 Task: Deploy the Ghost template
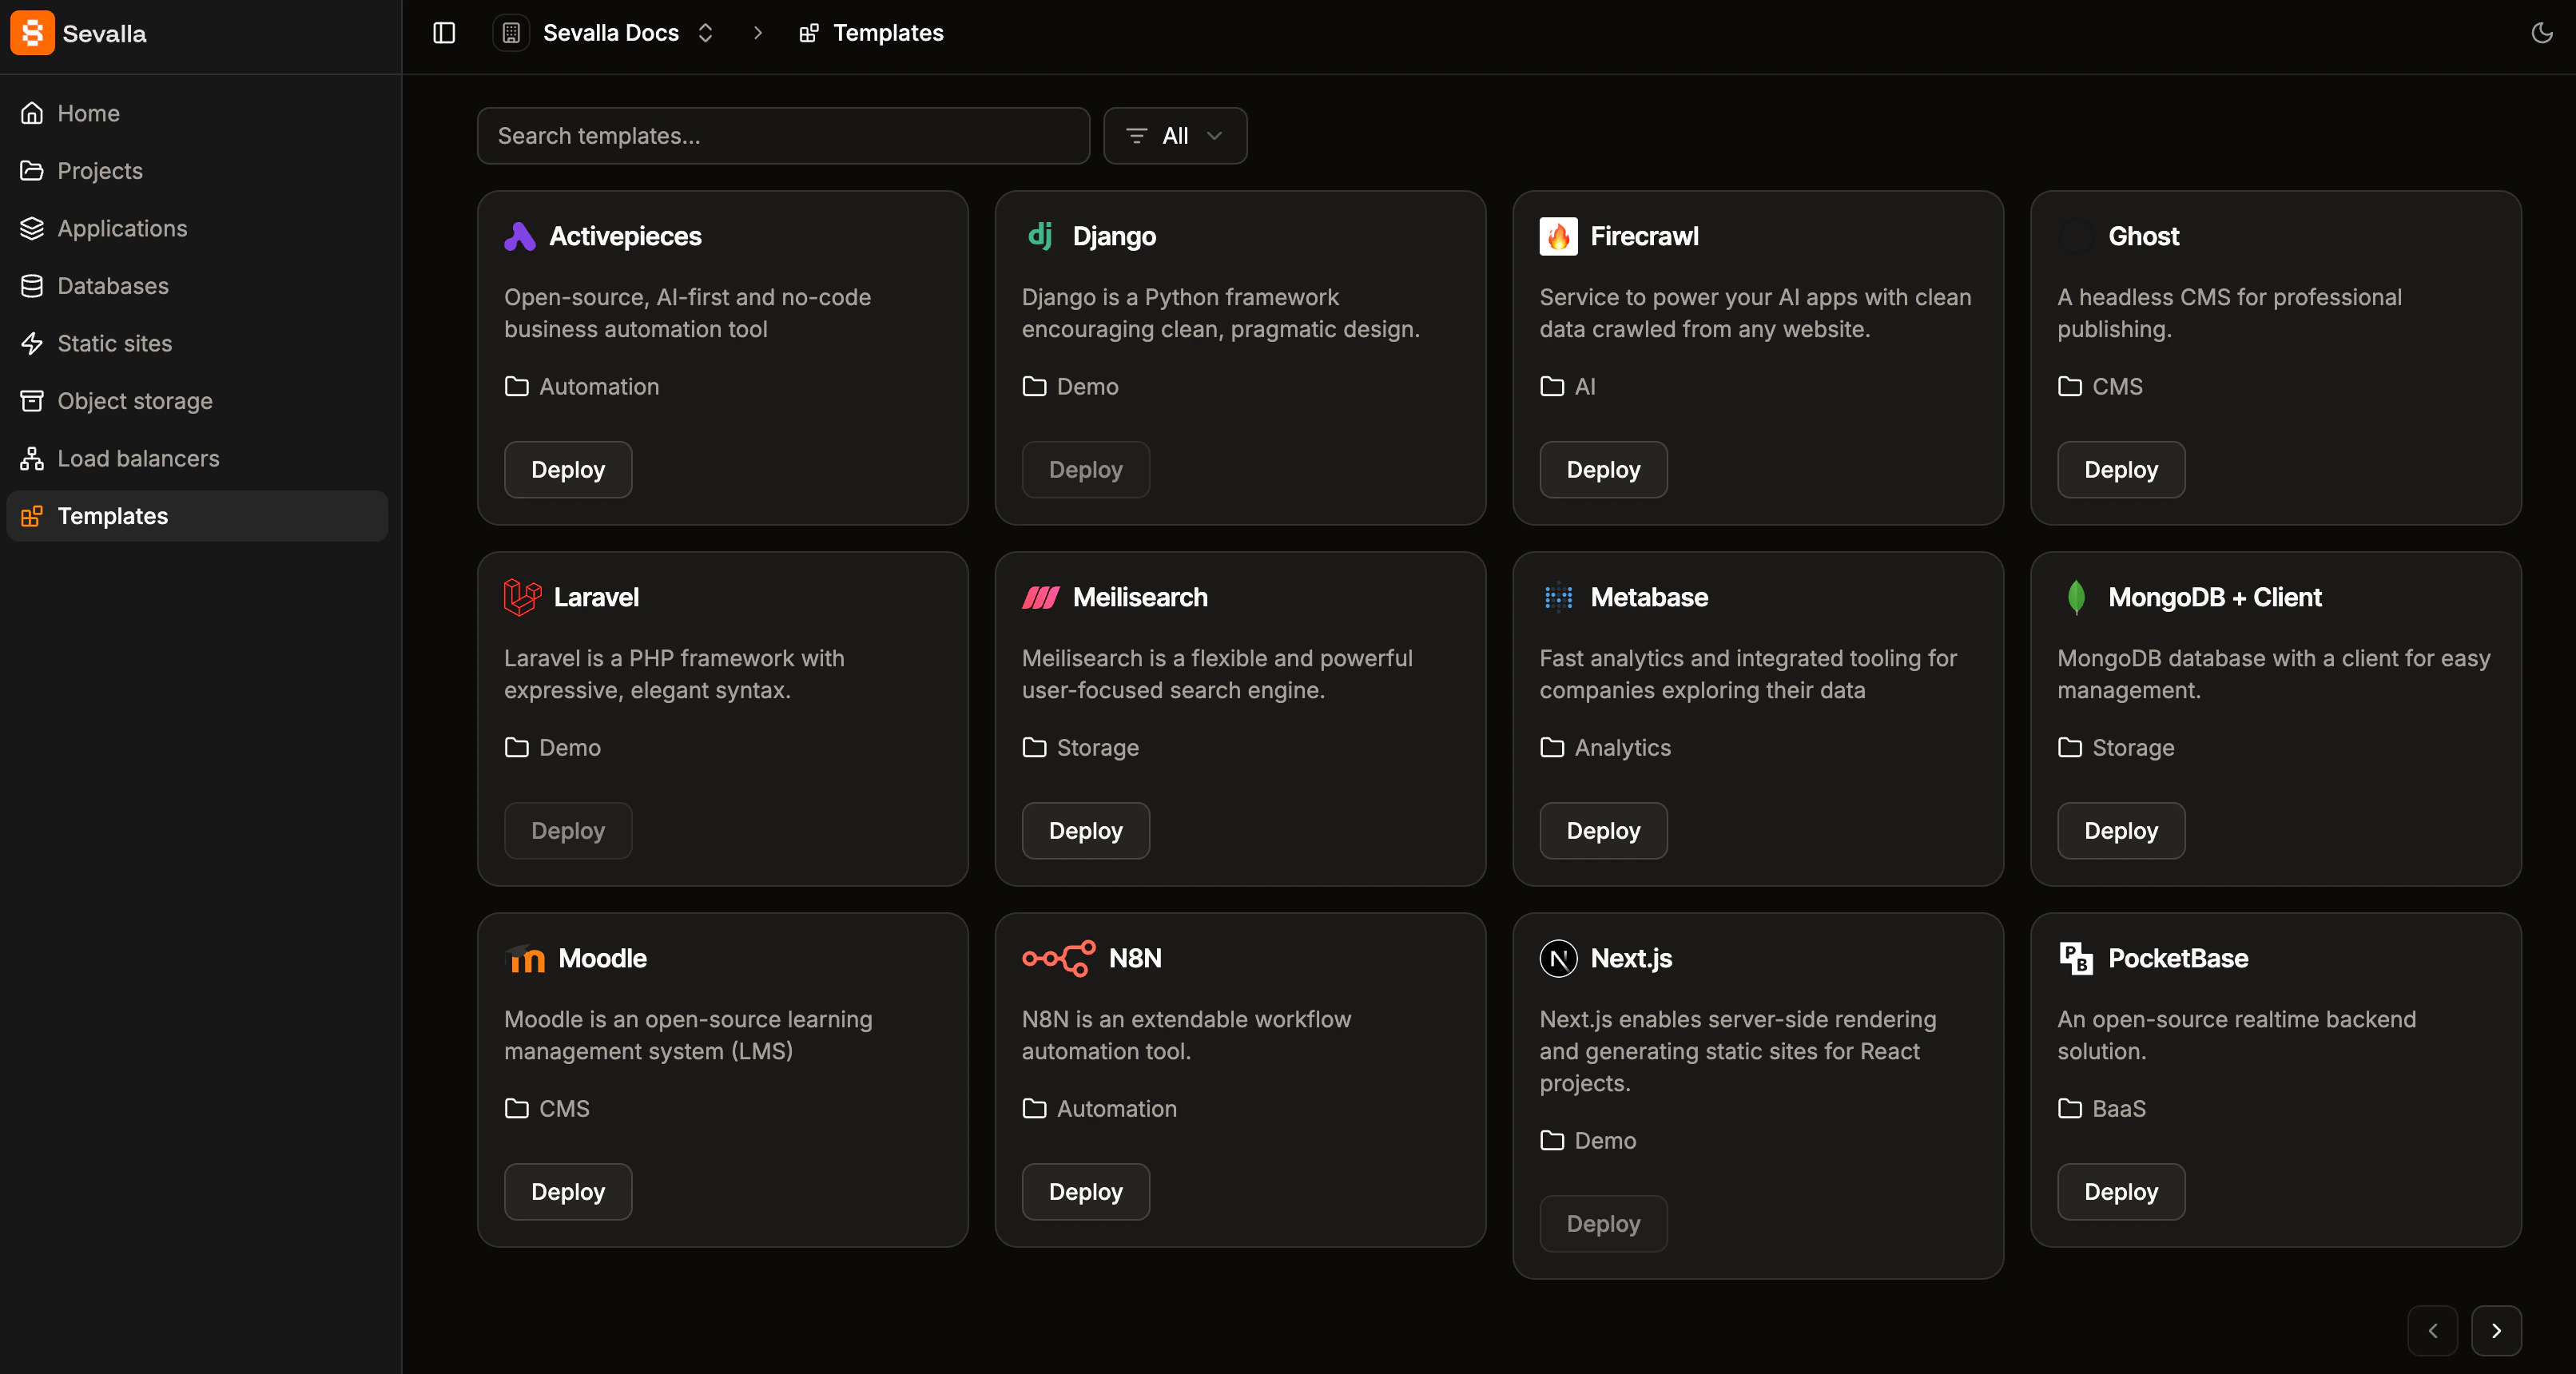2121,470
